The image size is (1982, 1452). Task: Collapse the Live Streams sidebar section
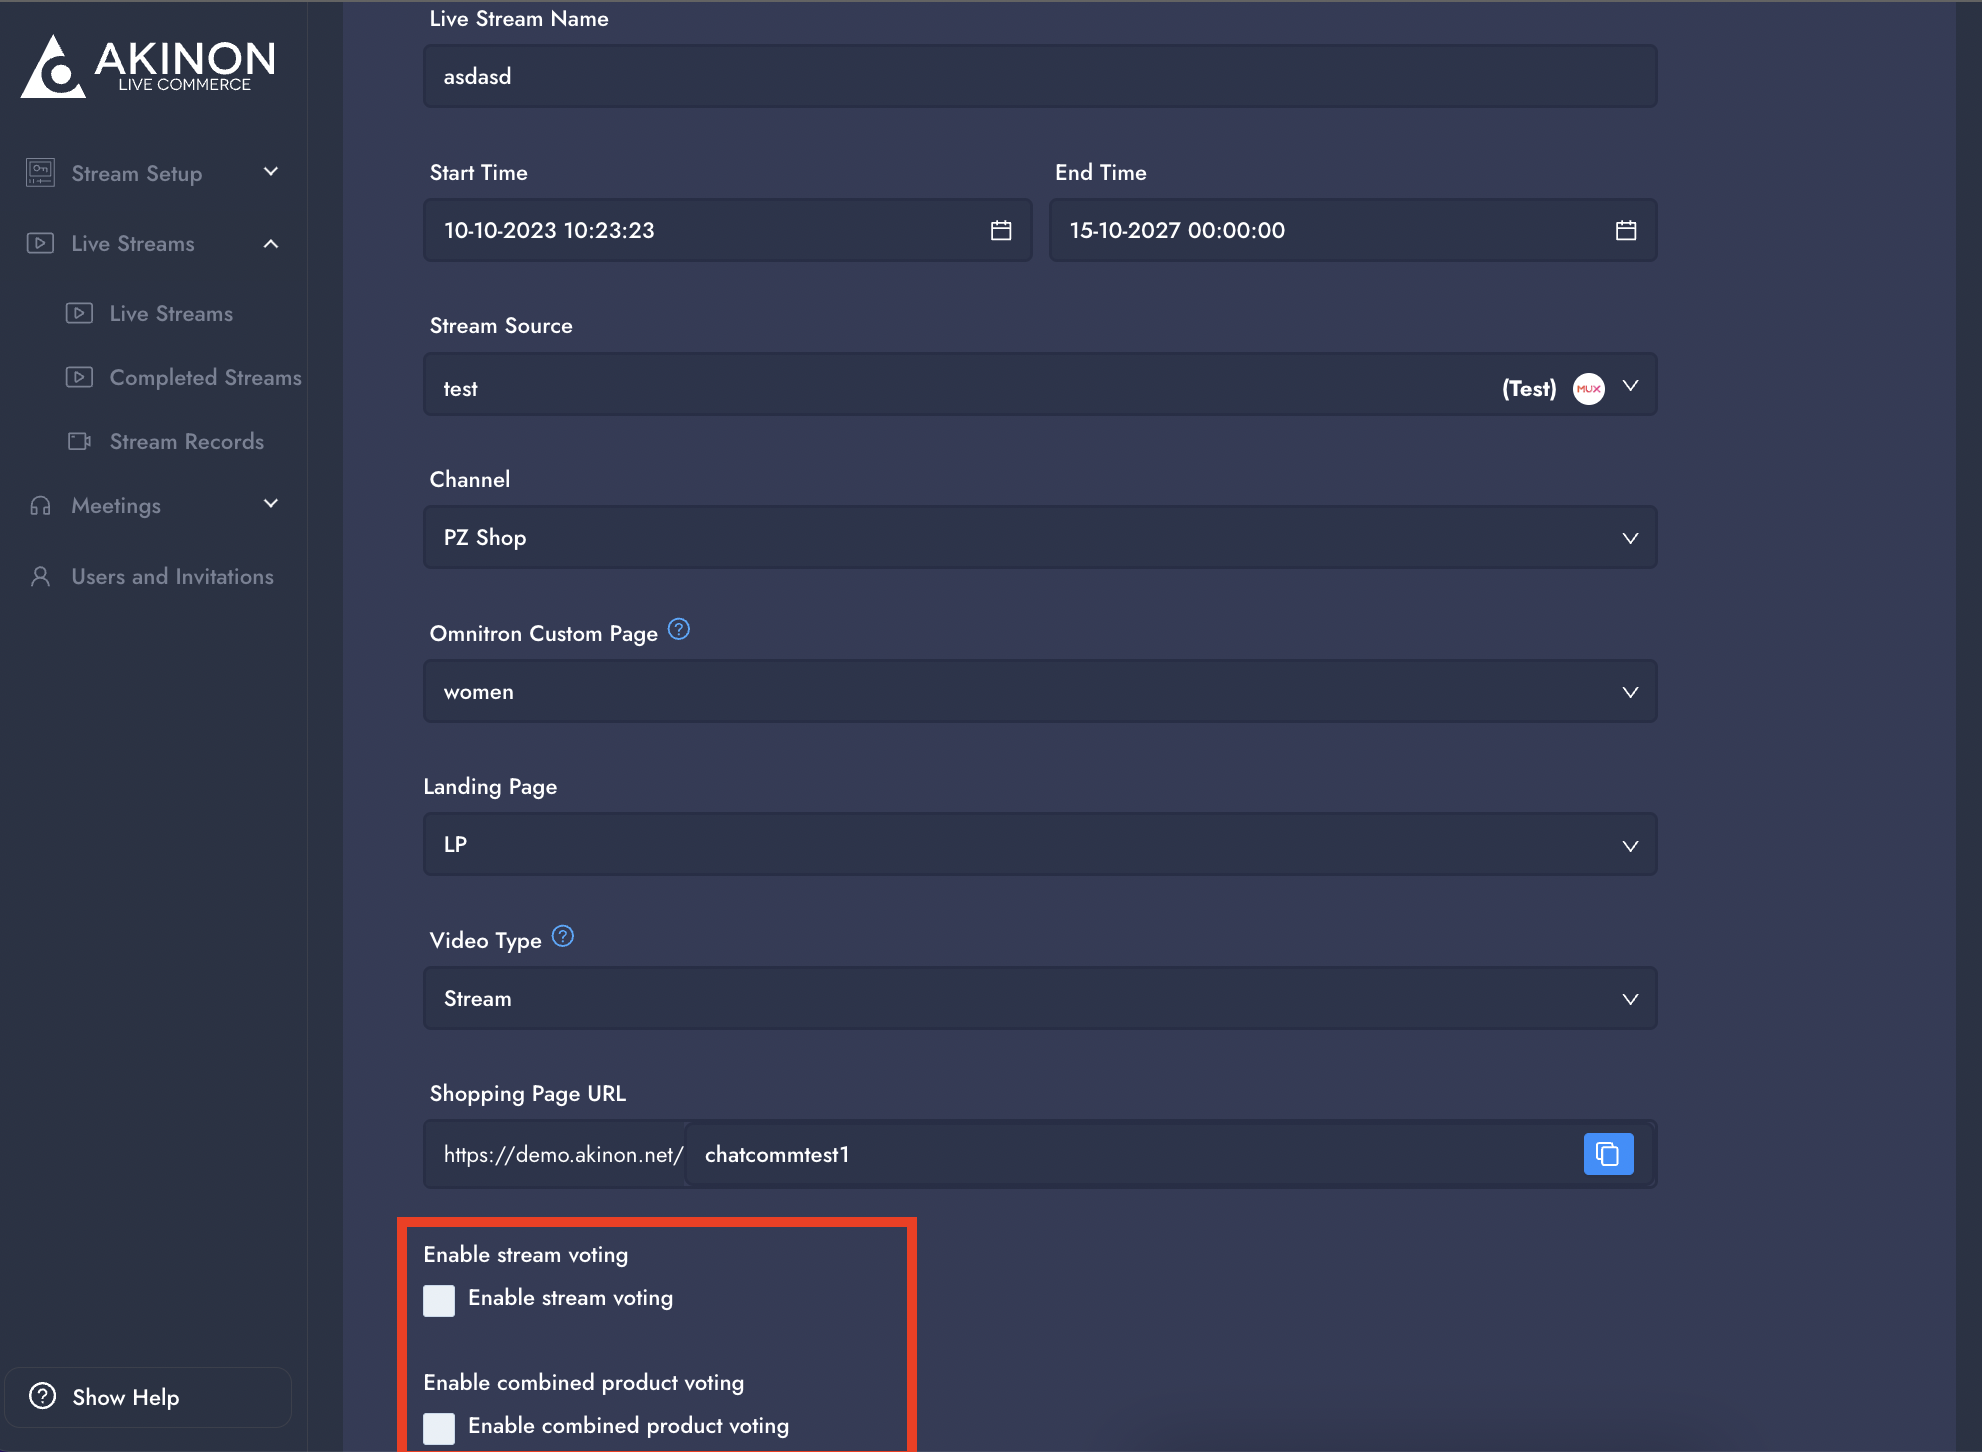tap(270, 244)
